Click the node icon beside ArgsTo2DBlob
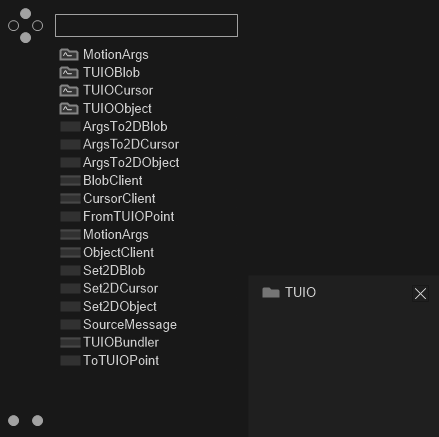 pos(70,127)
